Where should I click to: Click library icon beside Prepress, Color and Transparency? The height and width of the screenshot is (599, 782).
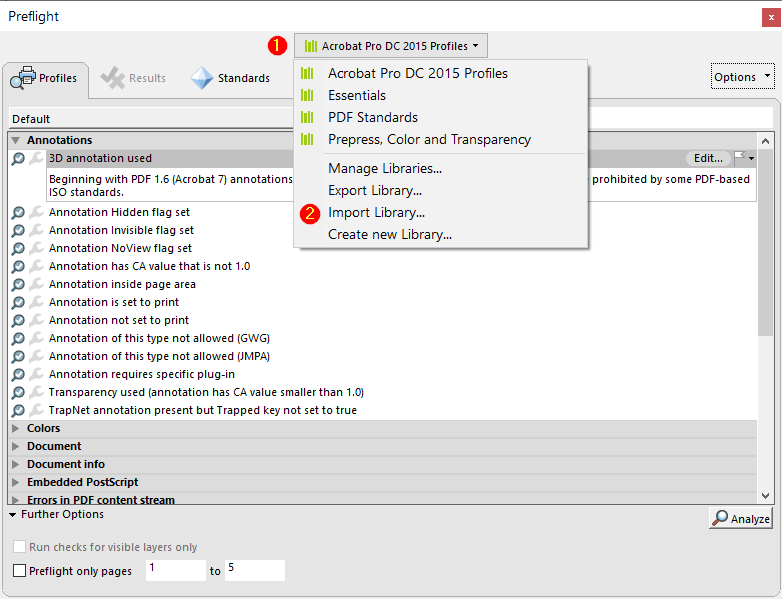click(x=307, y=140)
